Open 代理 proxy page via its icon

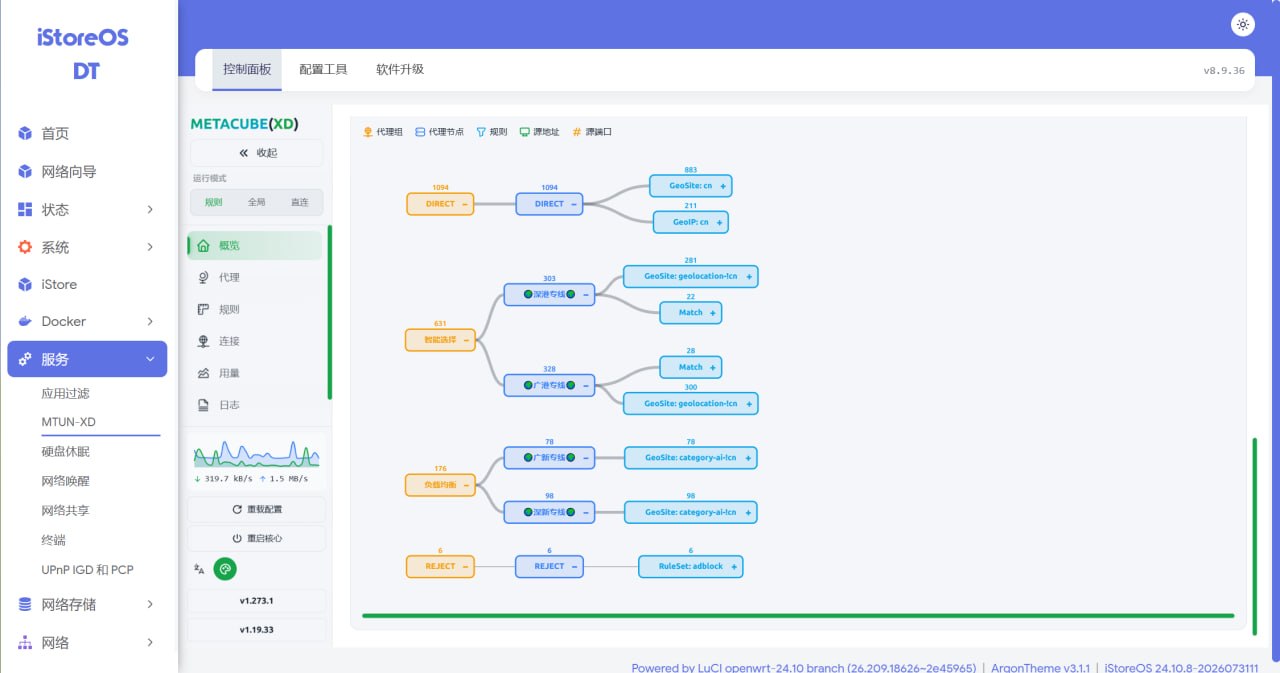click(x=203, y=277)
